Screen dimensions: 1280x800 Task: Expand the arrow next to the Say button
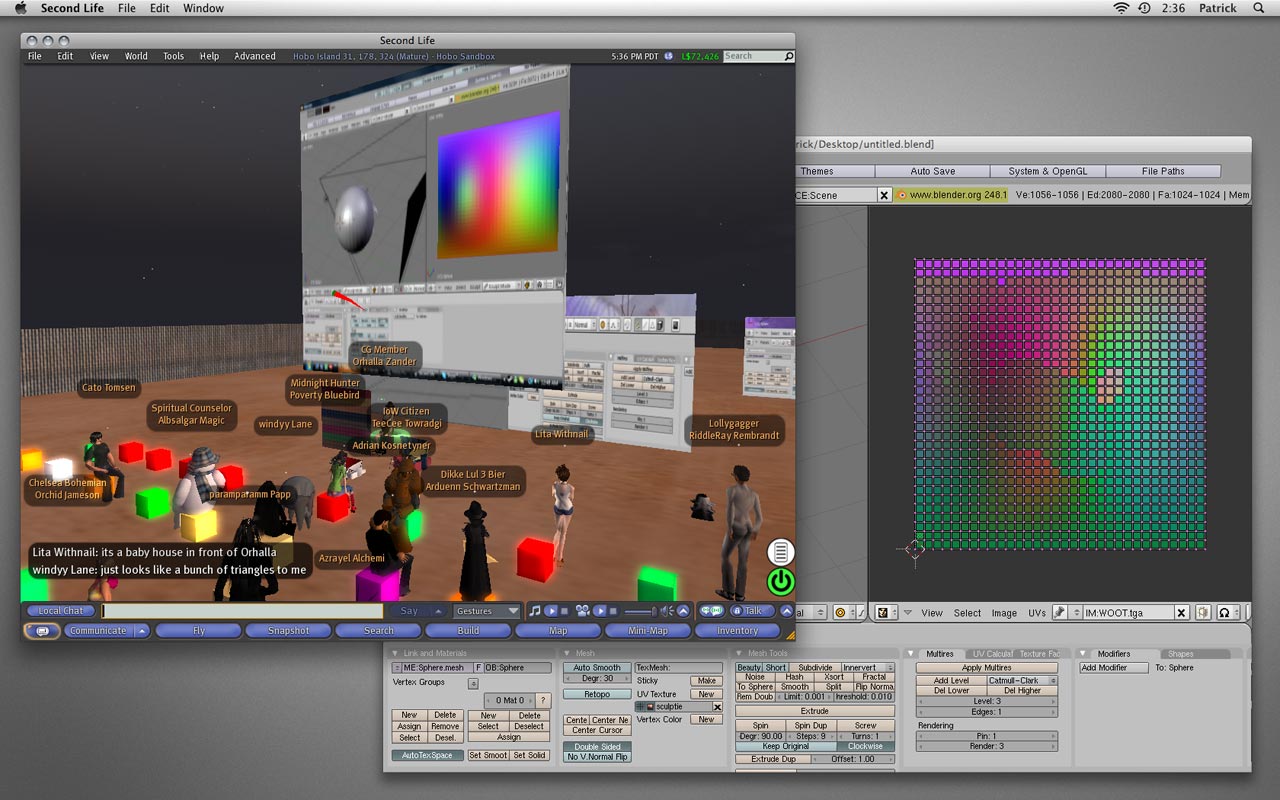tap(437, 611)
